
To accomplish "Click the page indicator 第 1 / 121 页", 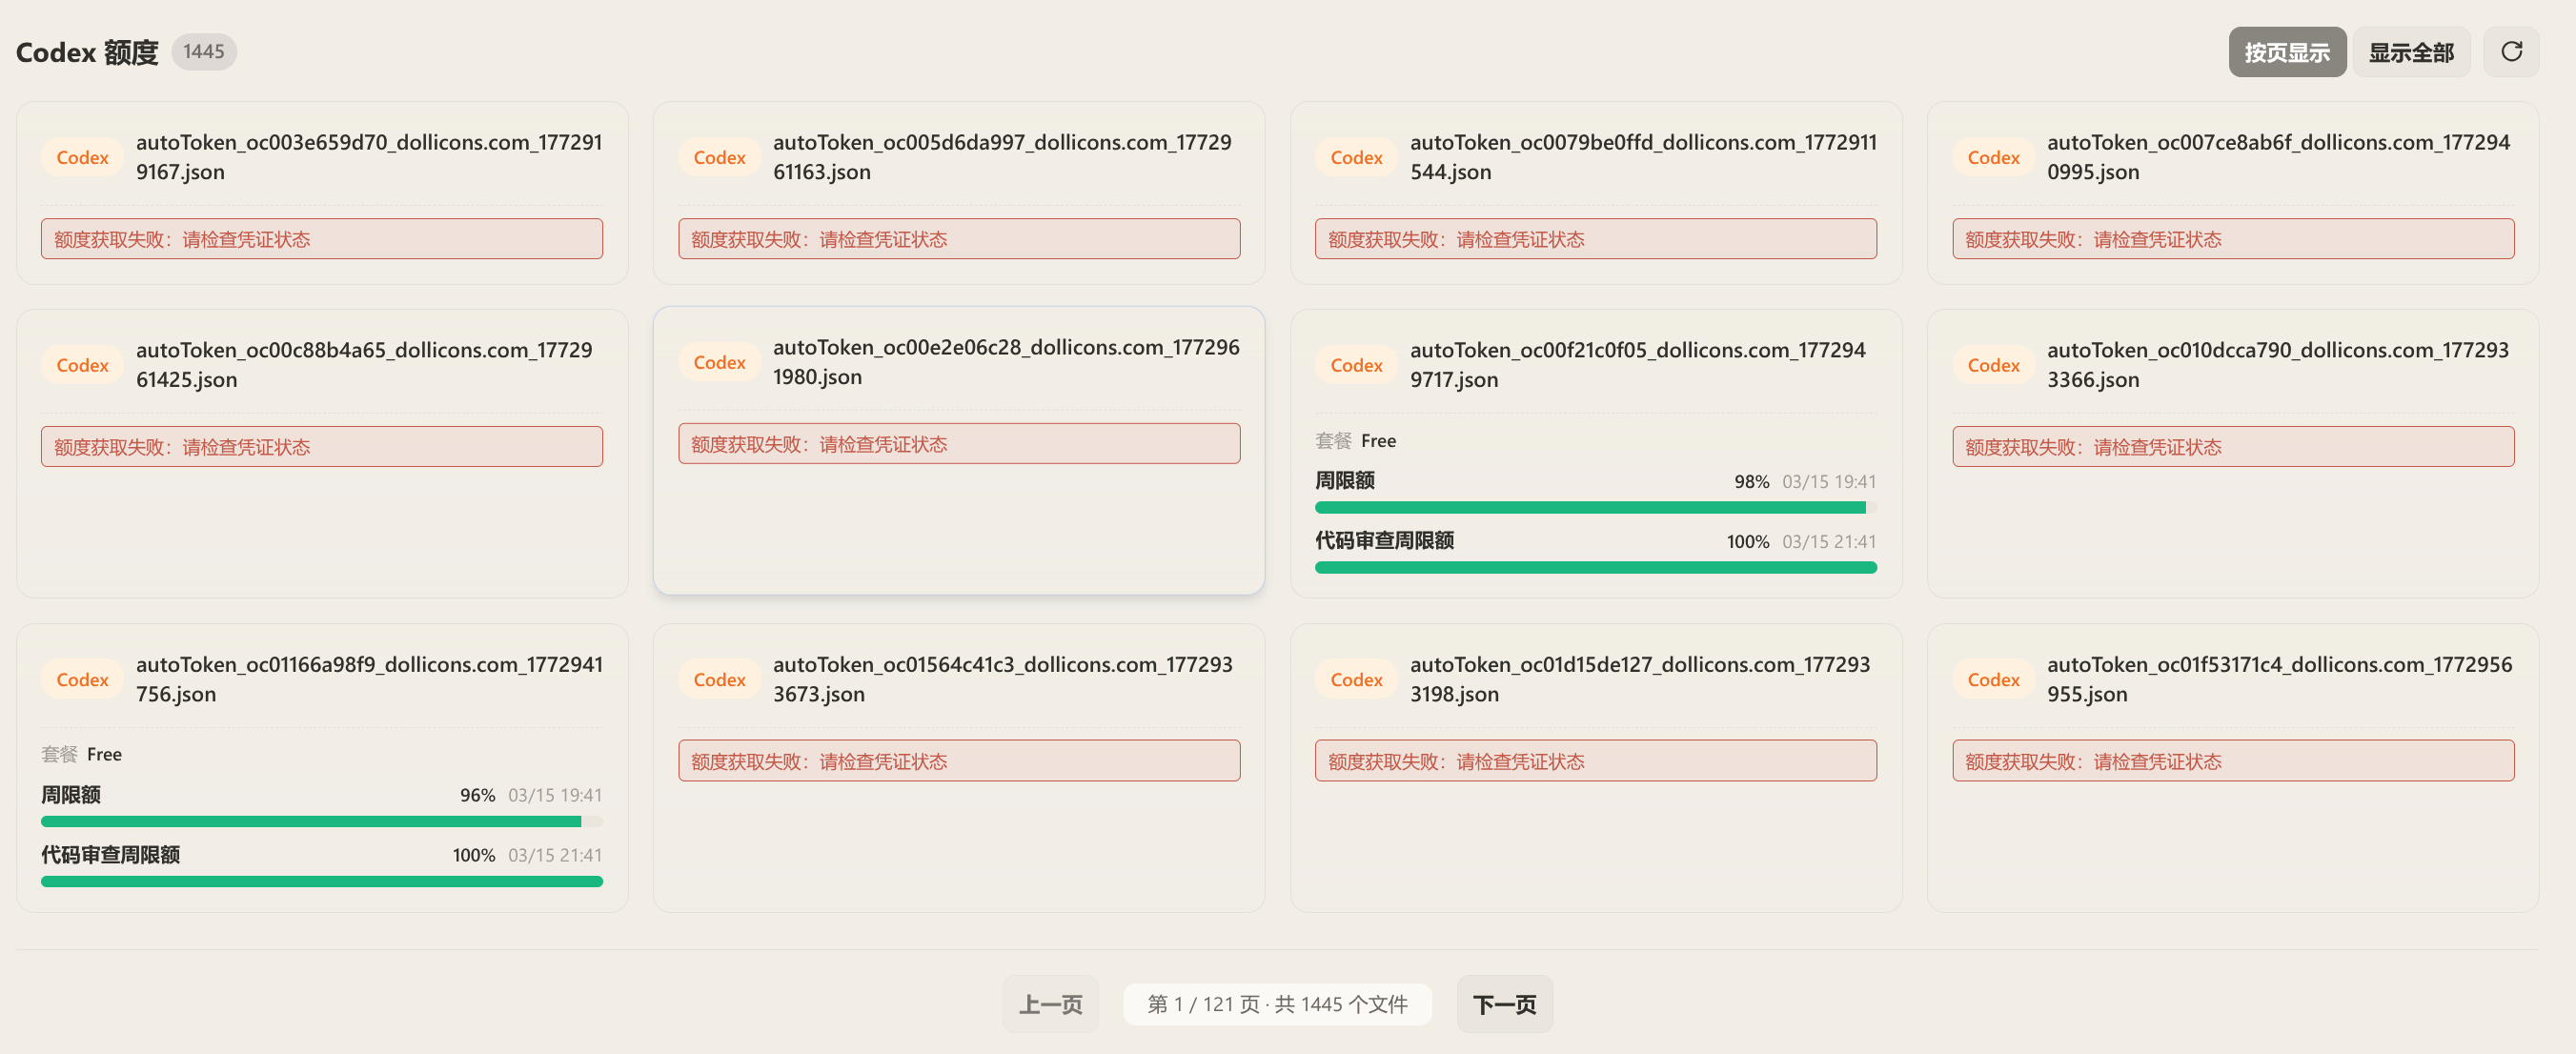I will [1277, 1003].
